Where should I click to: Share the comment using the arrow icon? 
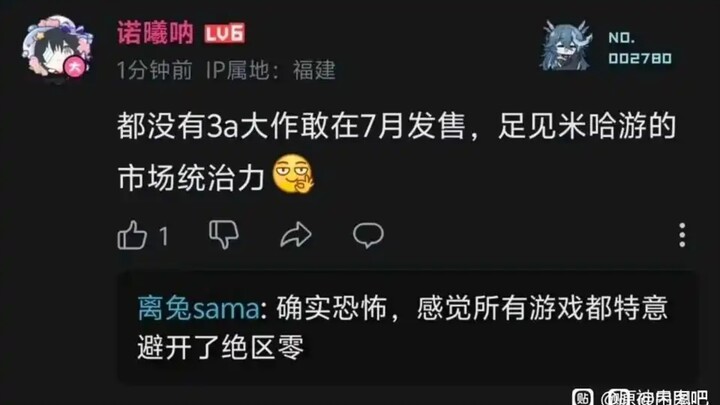point(296,235)
